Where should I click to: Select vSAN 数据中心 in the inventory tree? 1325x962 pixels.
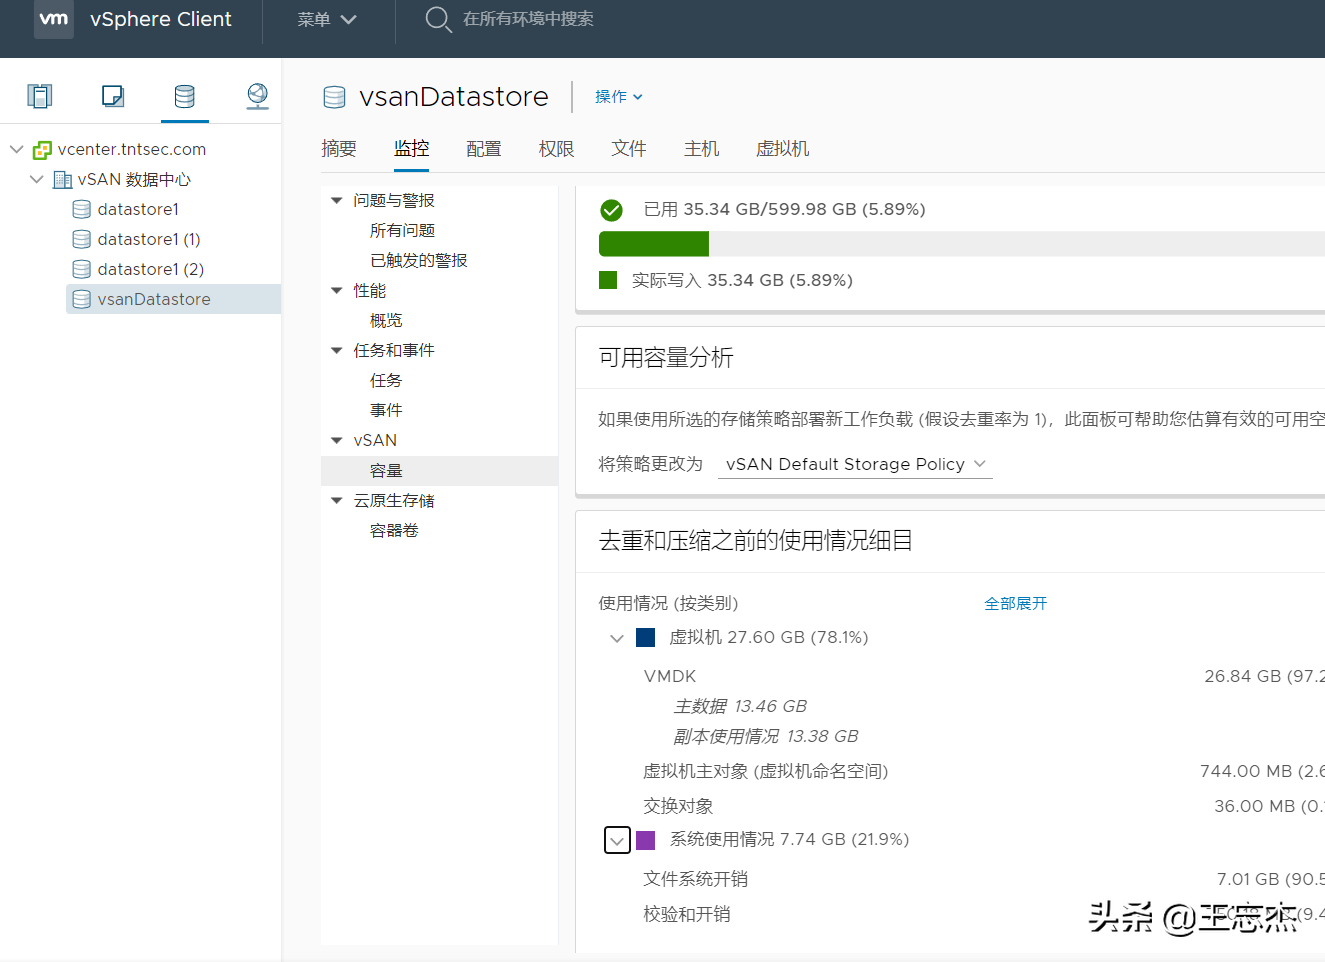(134, 179)
